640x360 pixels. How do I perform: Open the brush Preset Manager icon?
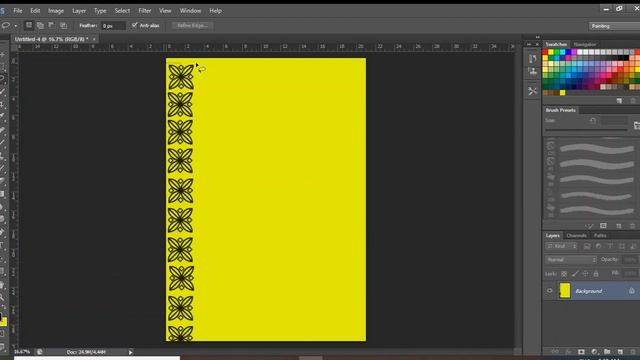[x=603, y=226]
